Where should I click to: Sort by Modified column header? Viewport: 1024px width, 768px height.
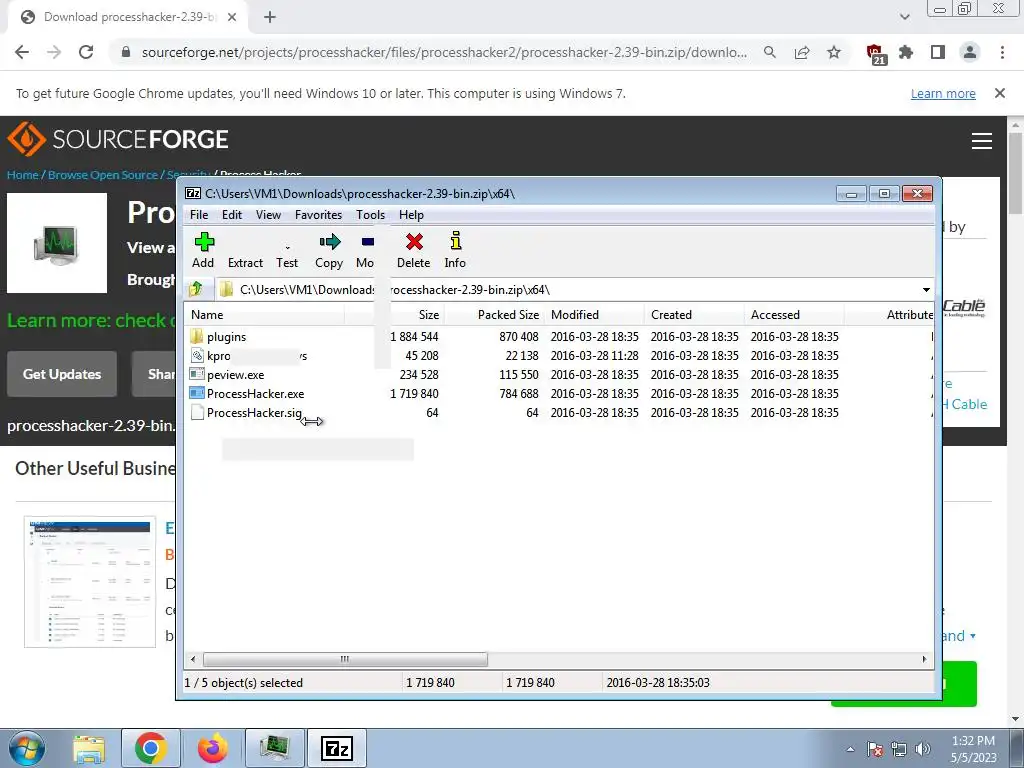point(594,315)
